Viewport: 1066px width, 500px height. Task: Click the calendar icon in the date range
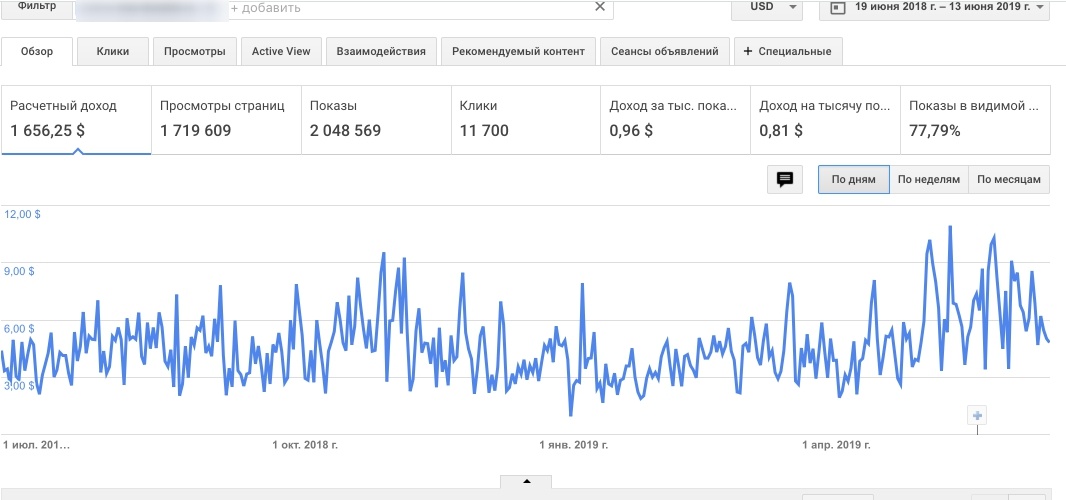pyautogui.click(x=835, y=8)
